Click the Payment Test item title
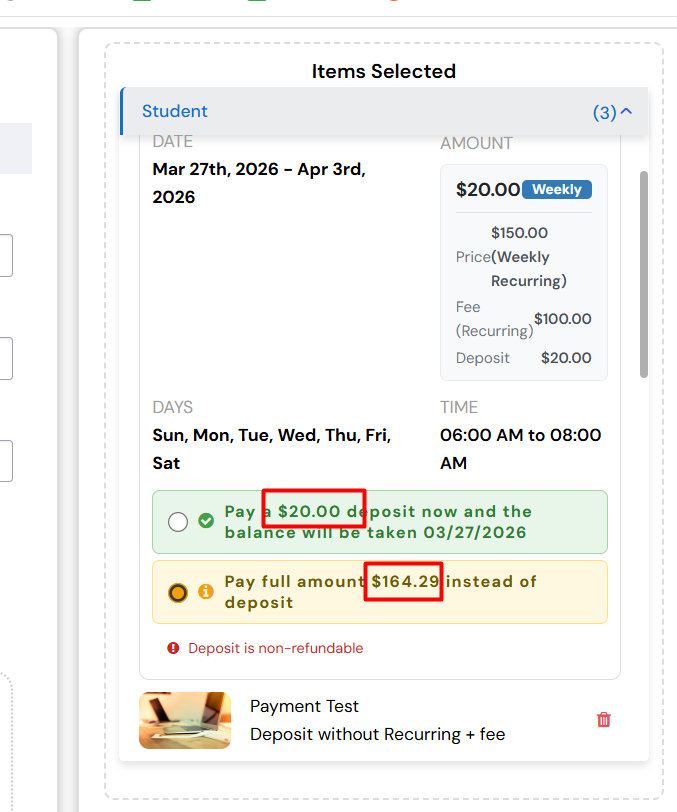This screenshot has height=812, width=677. point(304,706)
